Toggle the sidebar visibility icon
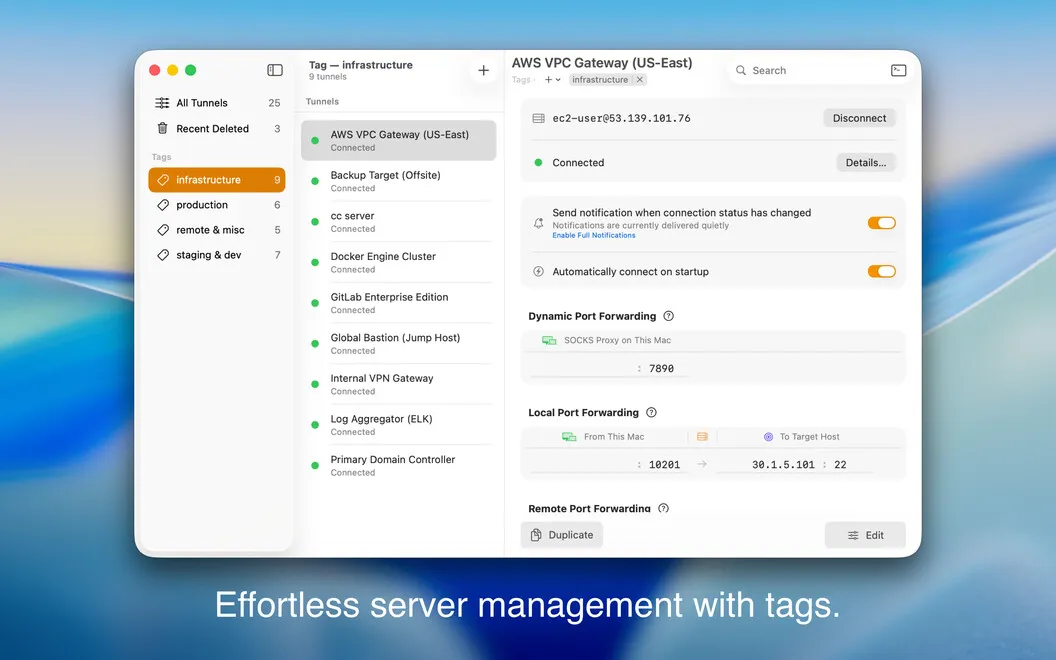The width and height of the screenshot is (1056, 660). pyautogui.click(x=275, y=70)
